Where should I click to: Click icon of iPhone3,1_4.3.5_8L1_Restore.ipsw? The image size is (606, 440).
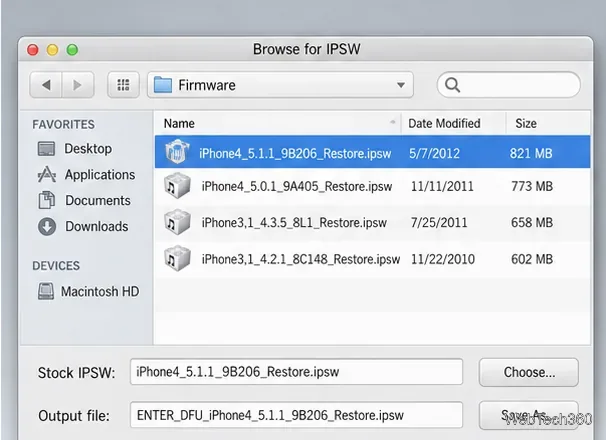click(177, 222)
